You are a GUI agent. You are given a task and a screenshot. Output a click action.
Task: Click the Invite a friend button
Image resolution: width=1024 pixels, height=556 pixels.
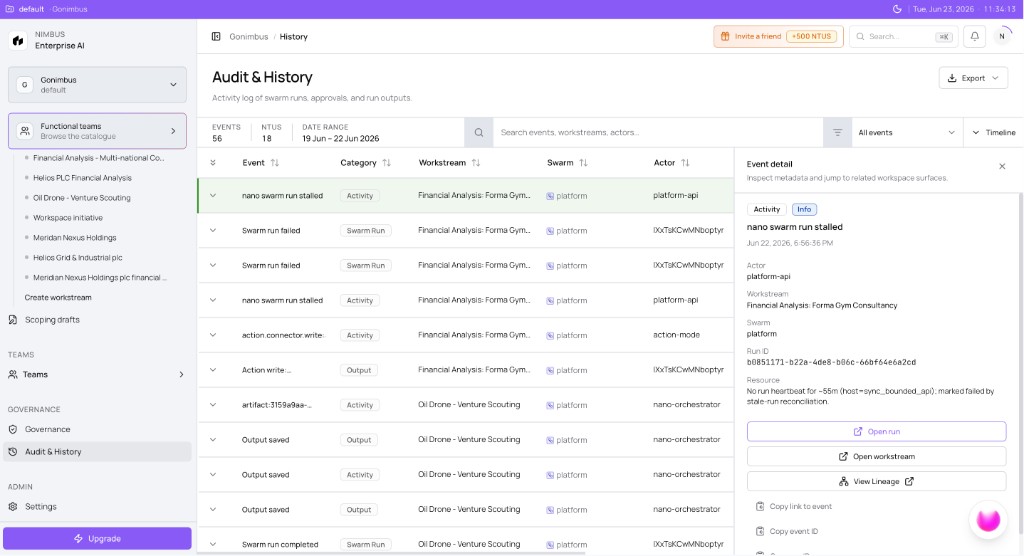[x=778, y=37]
